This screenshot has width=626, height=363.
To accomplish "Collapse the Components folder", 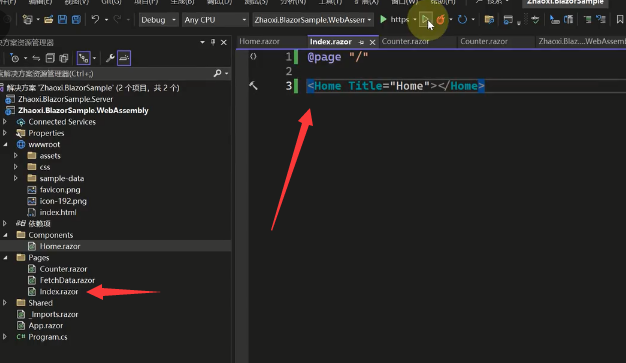I will 5,235.
